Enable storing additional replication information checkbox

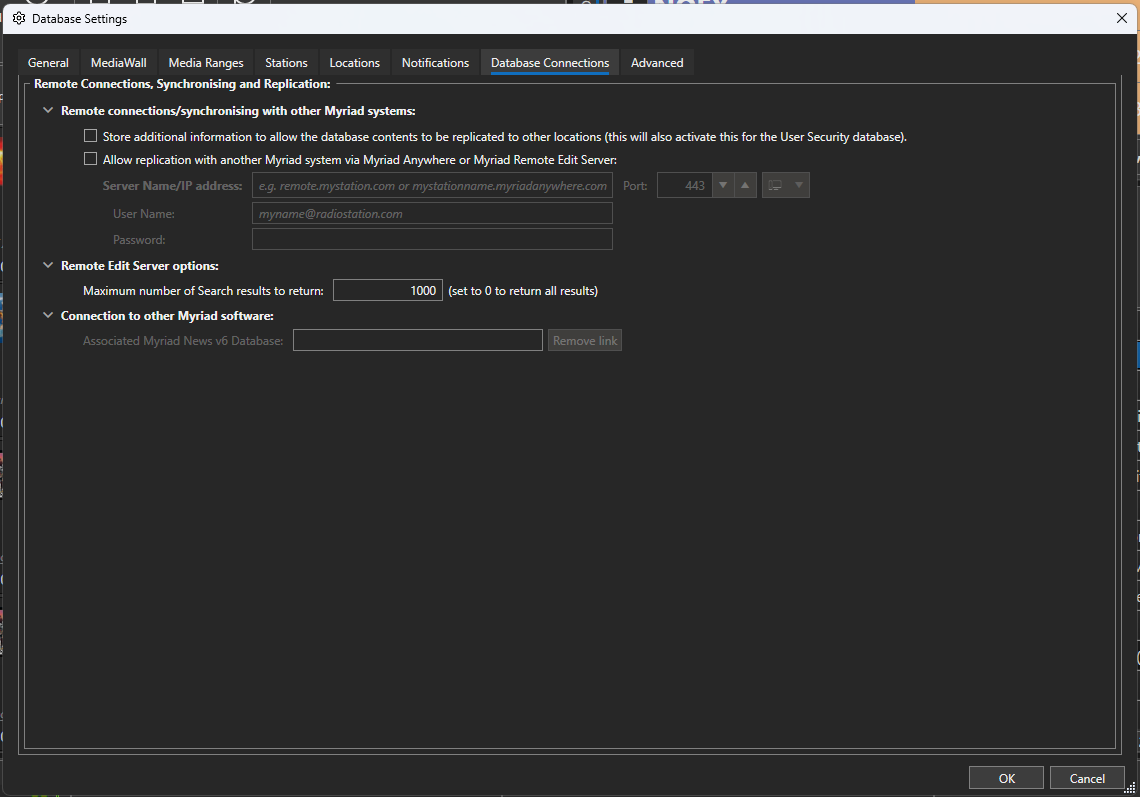tap(90, 136)
